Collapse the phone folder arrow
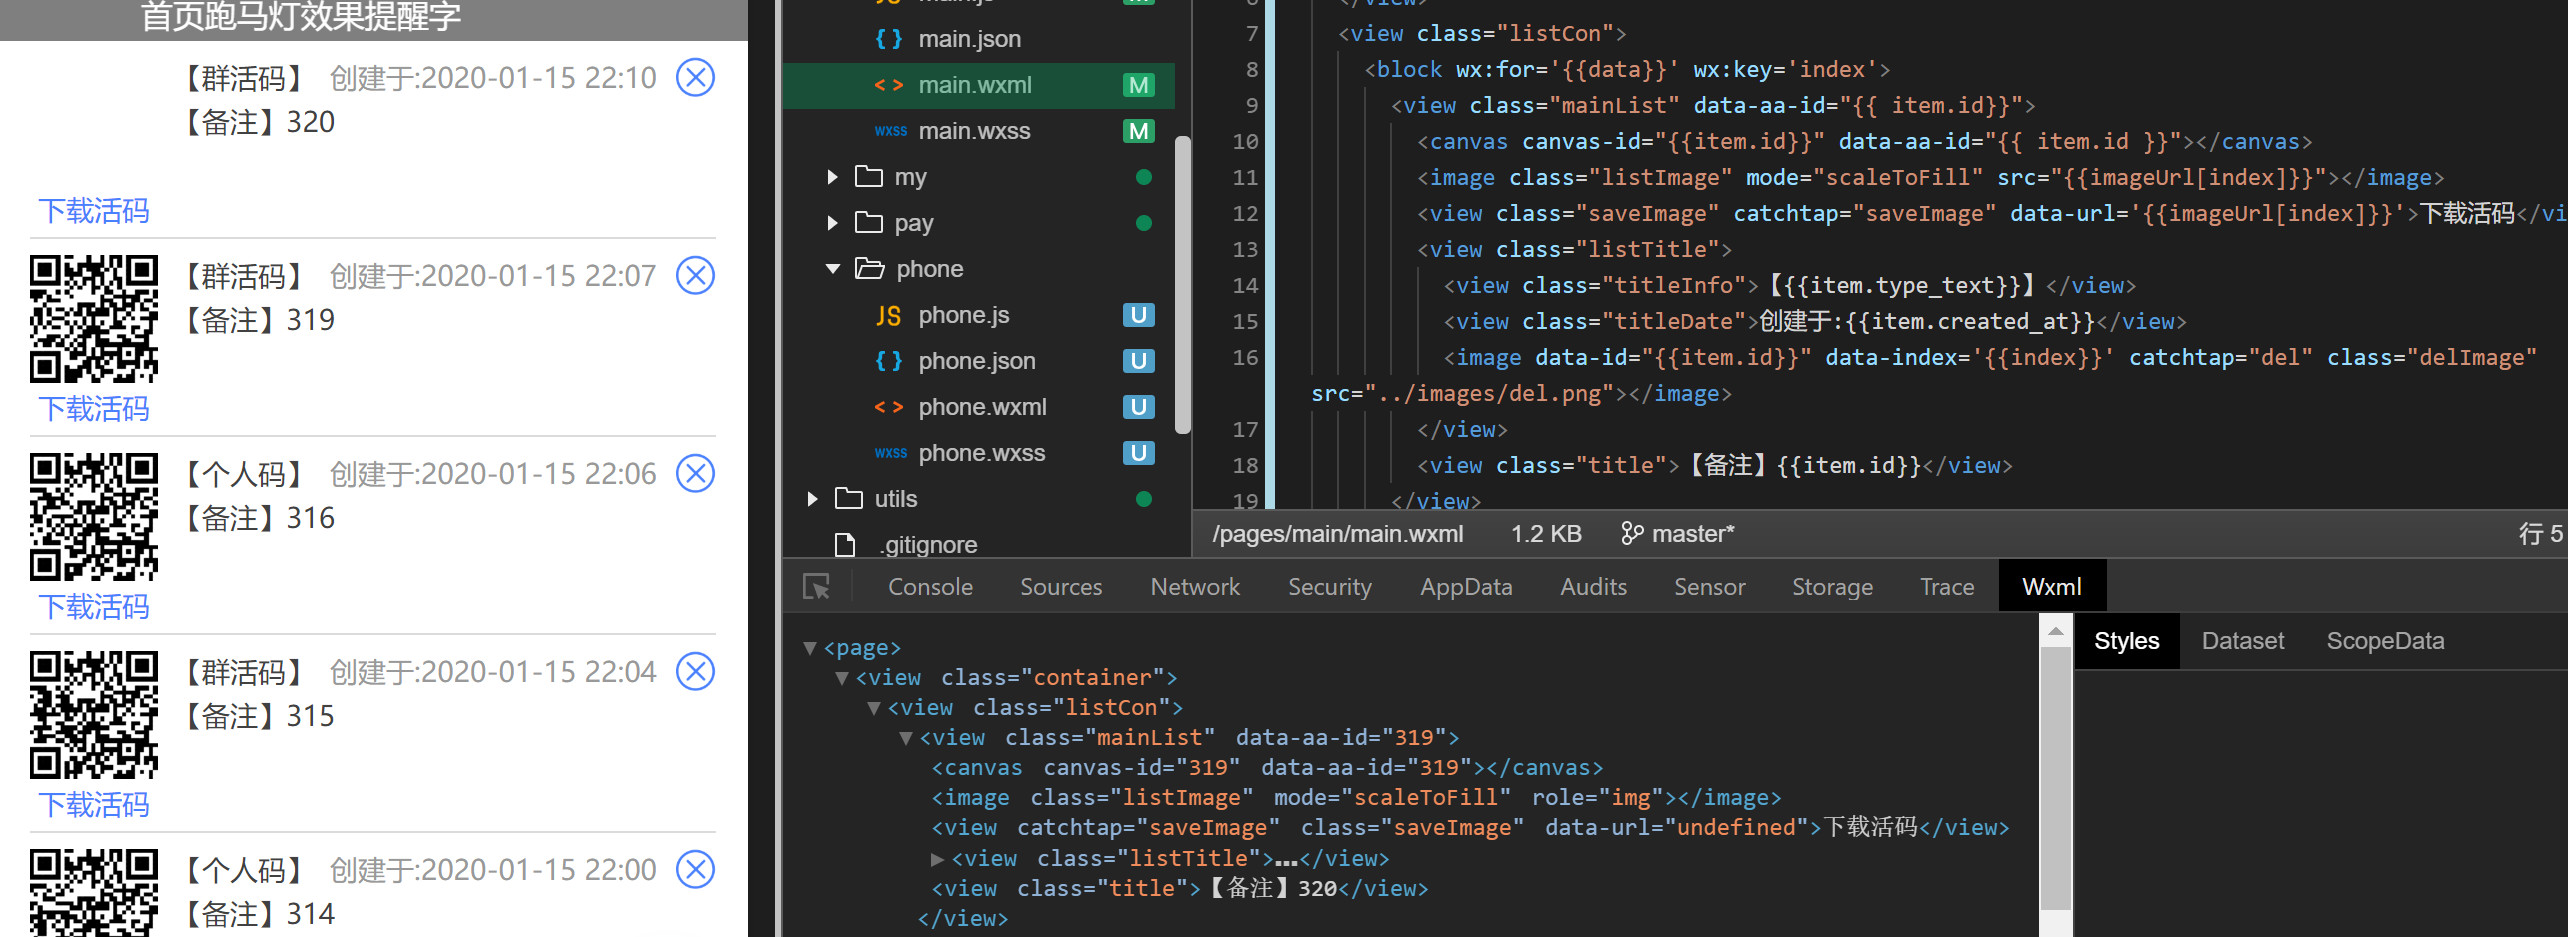The height and width of the screenshot is (937, 2568). point(832,269)
